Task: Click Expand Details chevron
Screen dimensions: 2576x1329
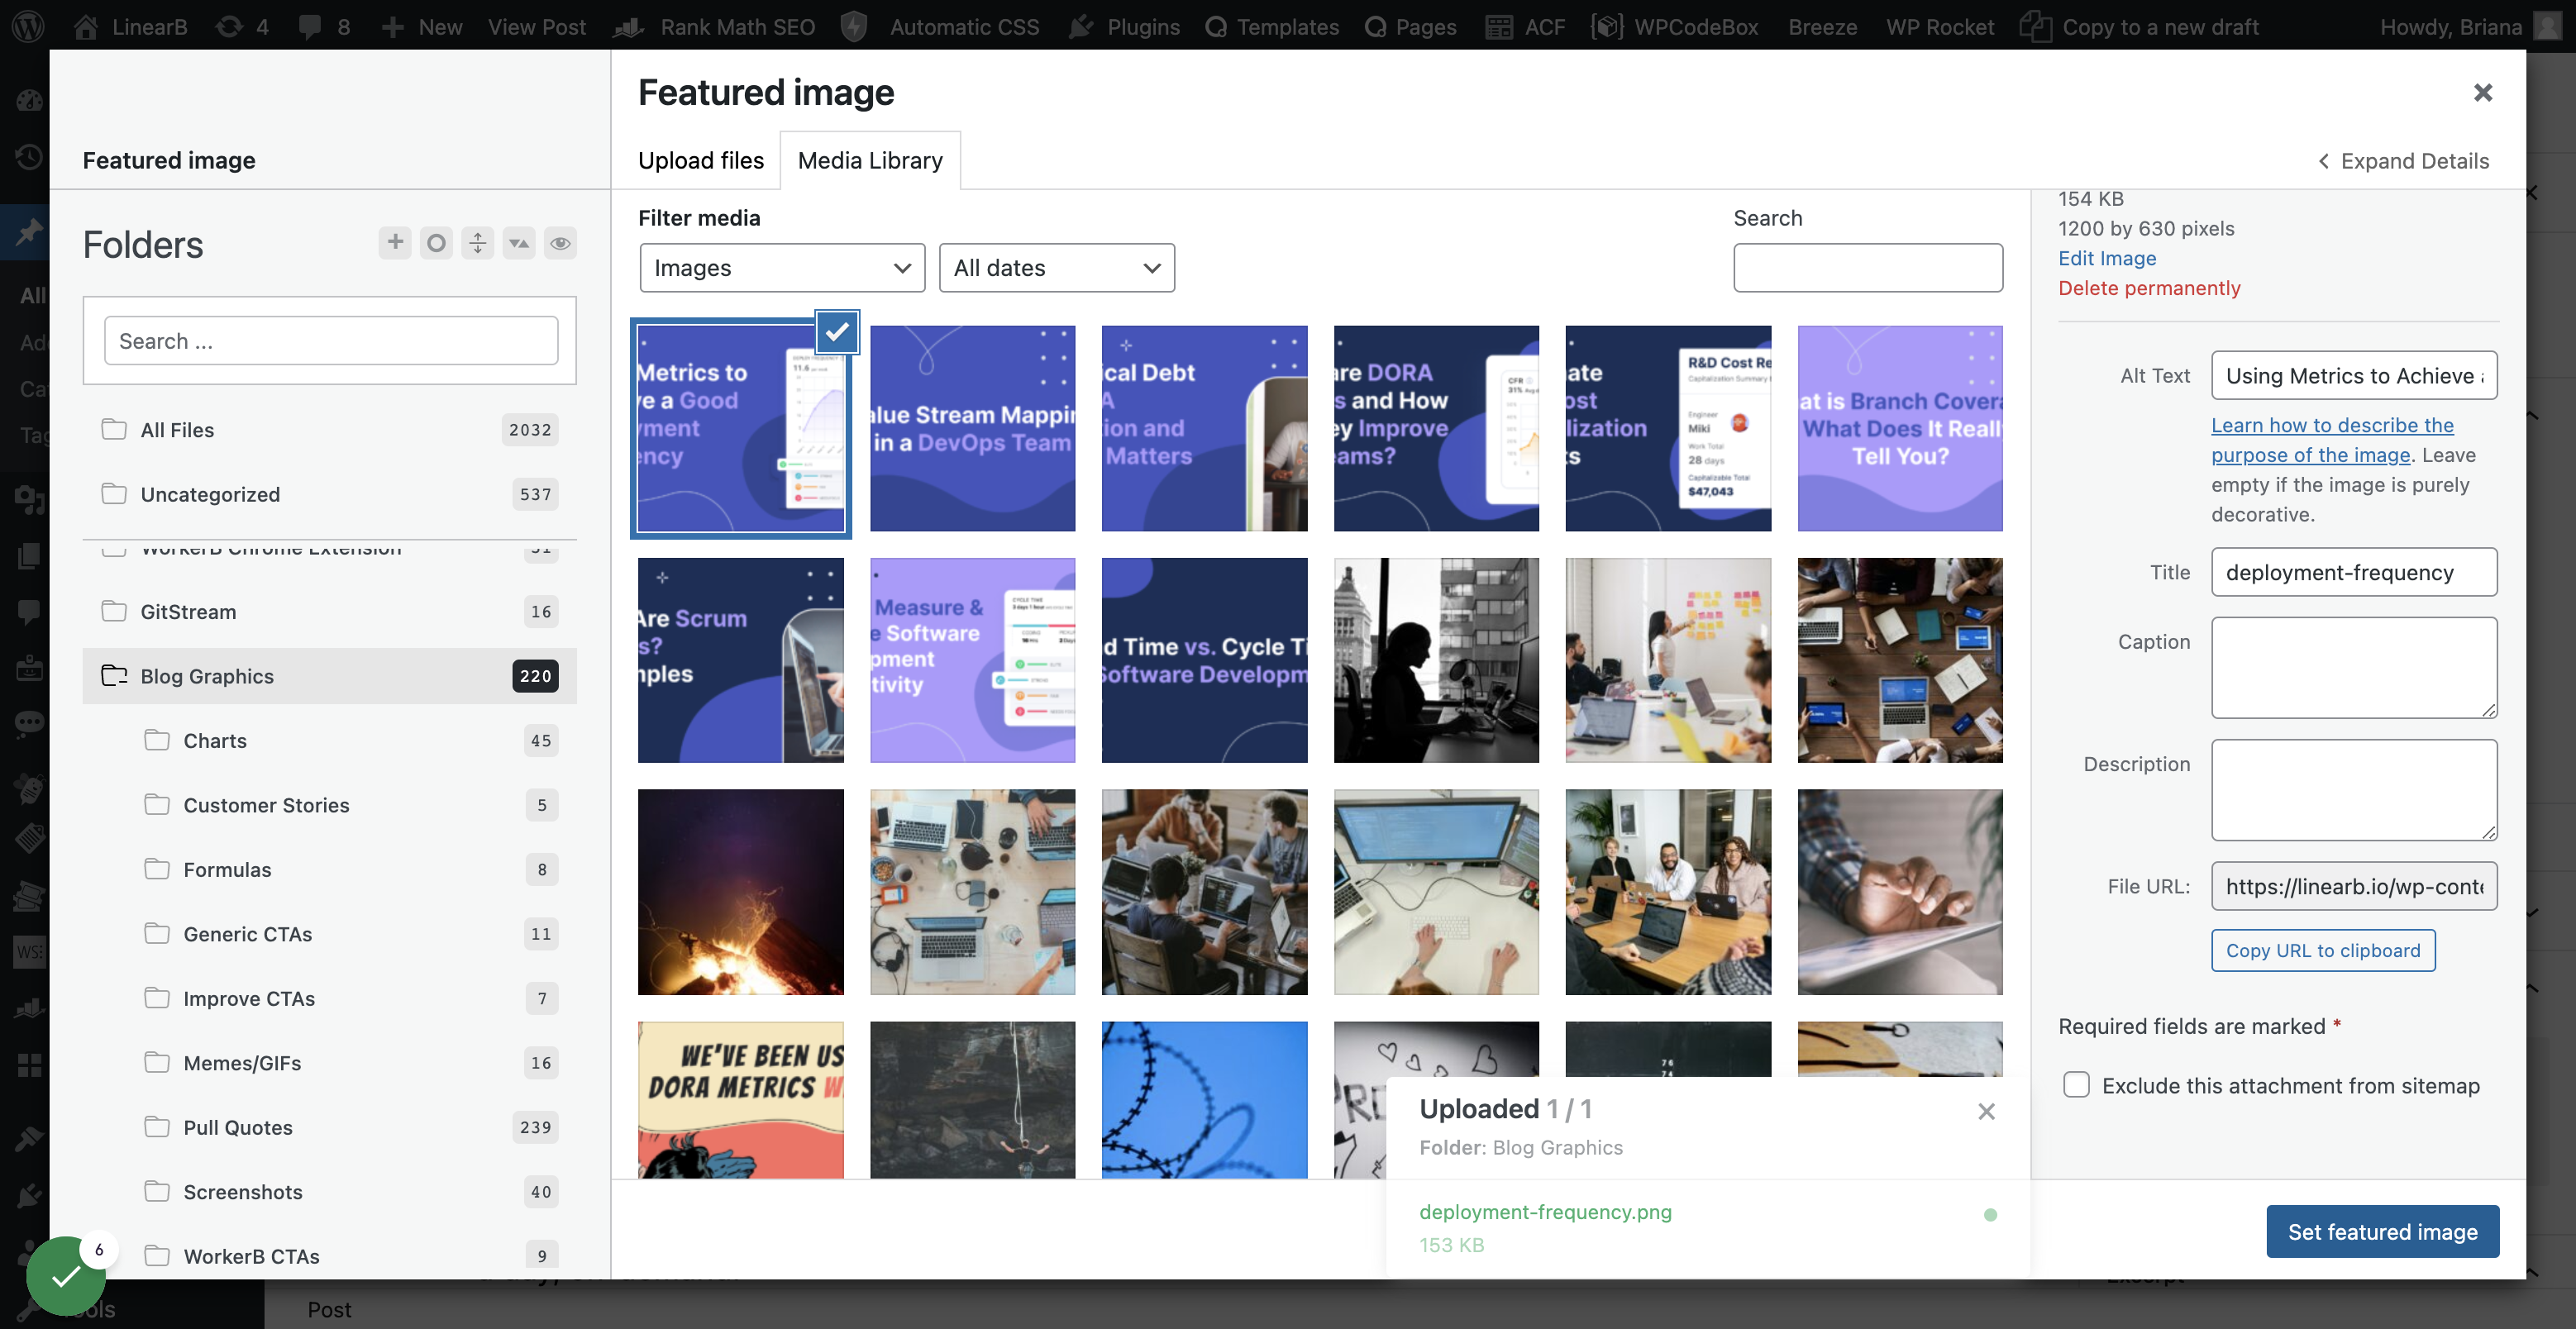Action: (2403, 160)
